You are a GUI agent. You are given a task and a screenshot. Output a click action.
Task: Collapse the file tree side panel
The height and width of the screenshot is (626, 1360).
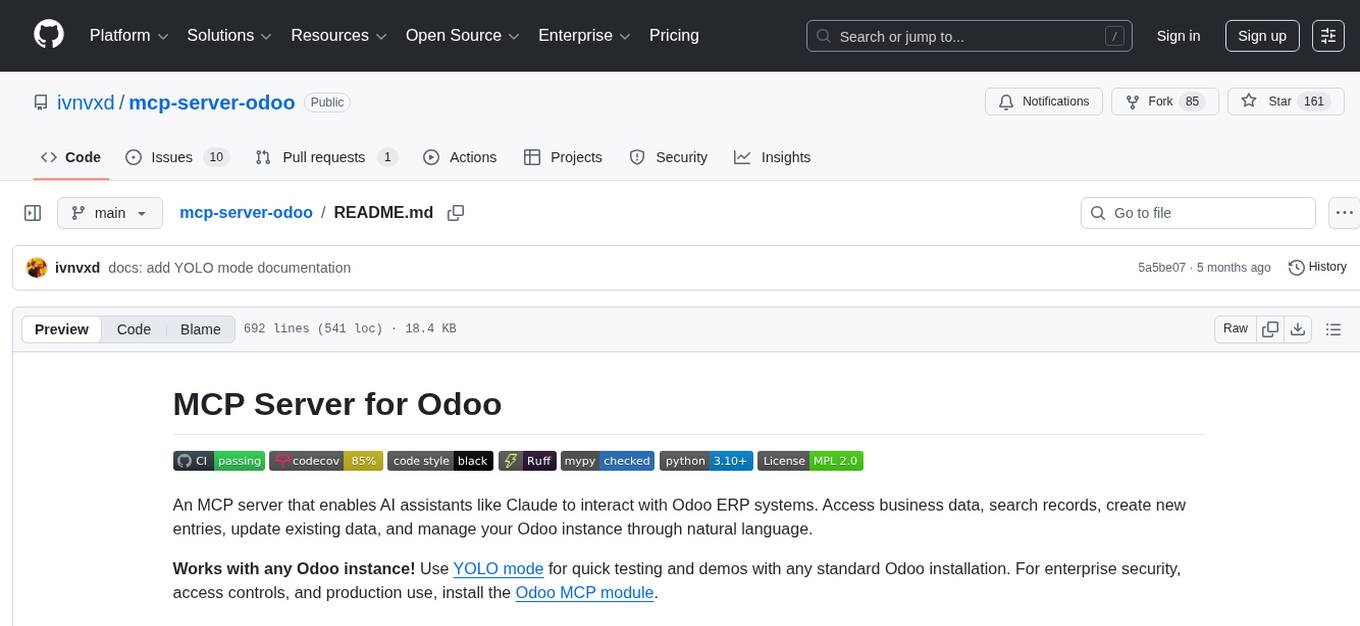[32, 212]
